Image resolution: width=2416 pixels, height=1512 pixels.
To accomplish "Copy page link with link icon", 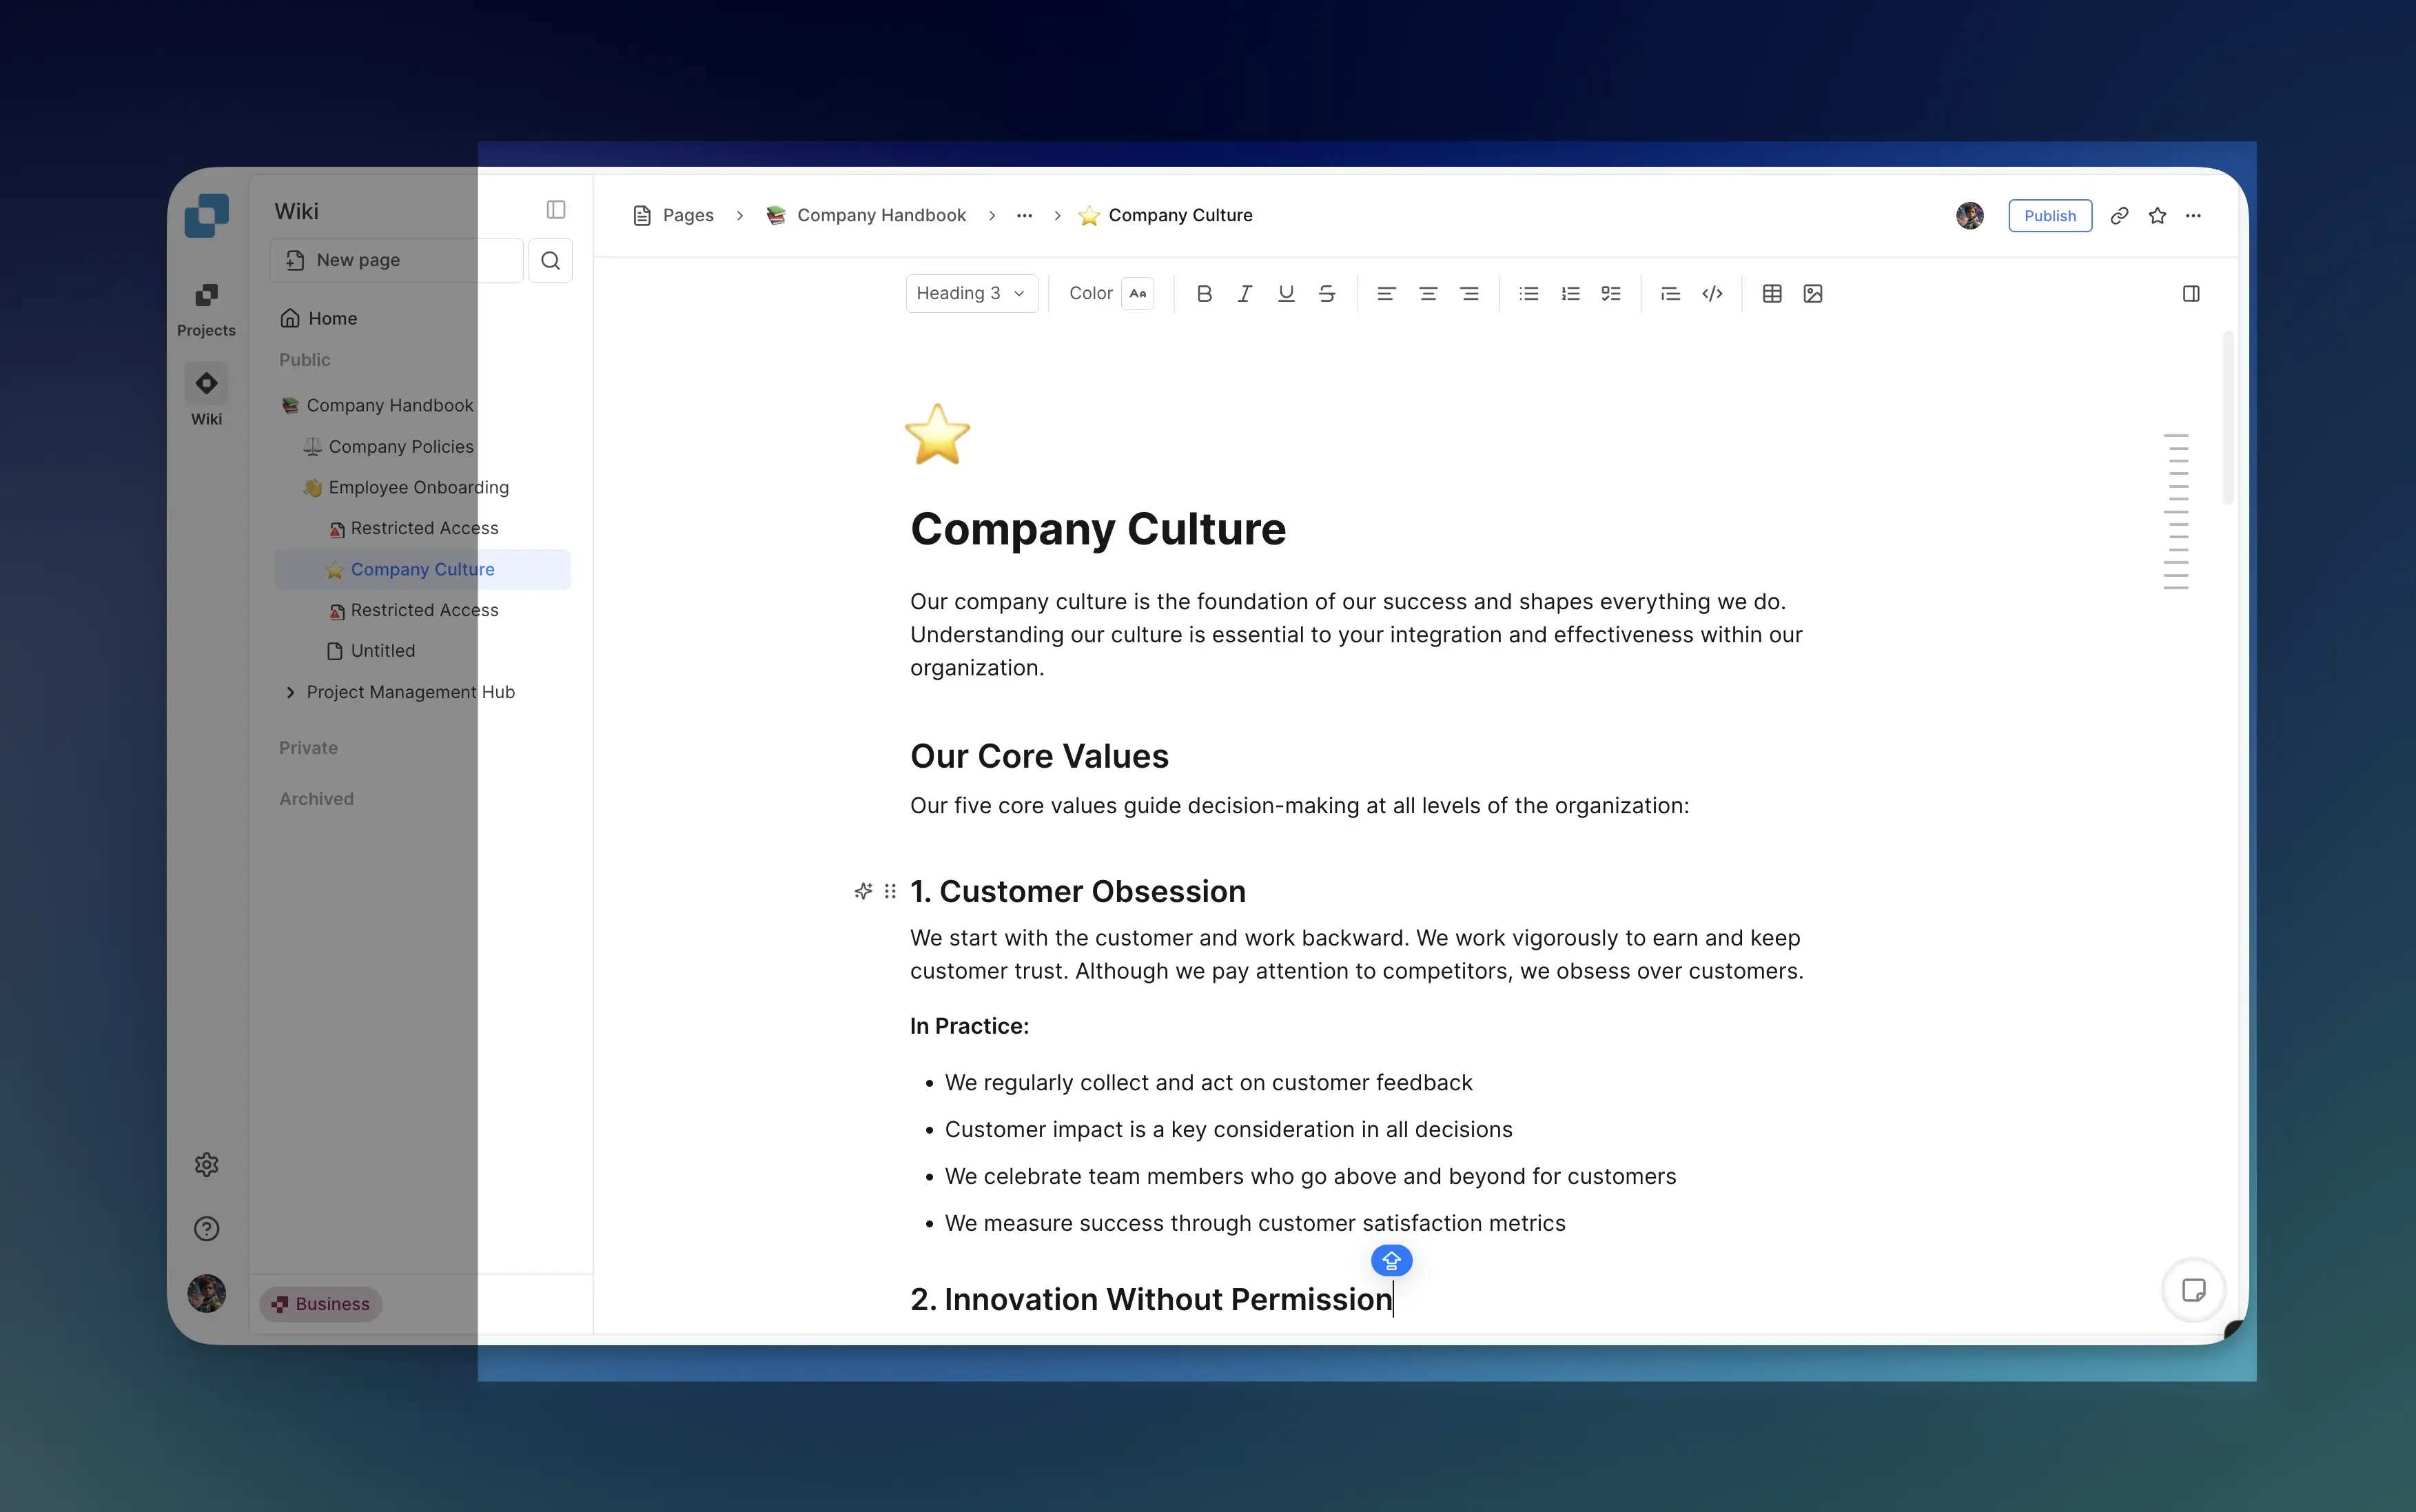I will [2119, 216].
